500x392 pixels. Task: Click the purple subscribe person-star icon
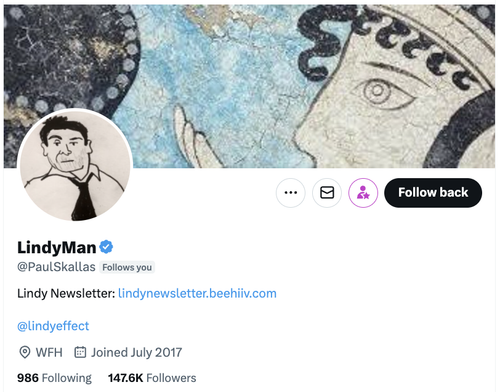(x=363, y=193)
